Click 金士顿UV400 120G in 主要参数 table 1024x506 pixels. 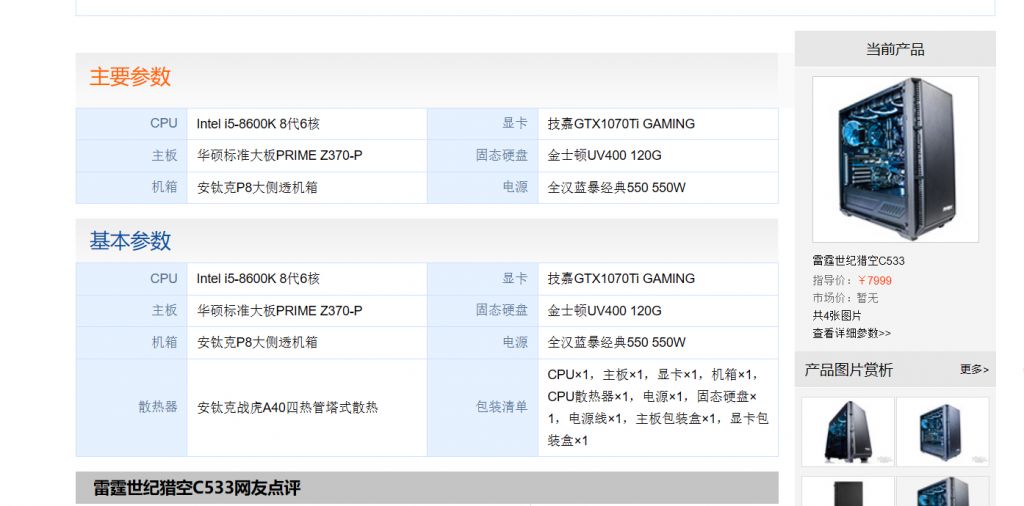tap(604, 155)
